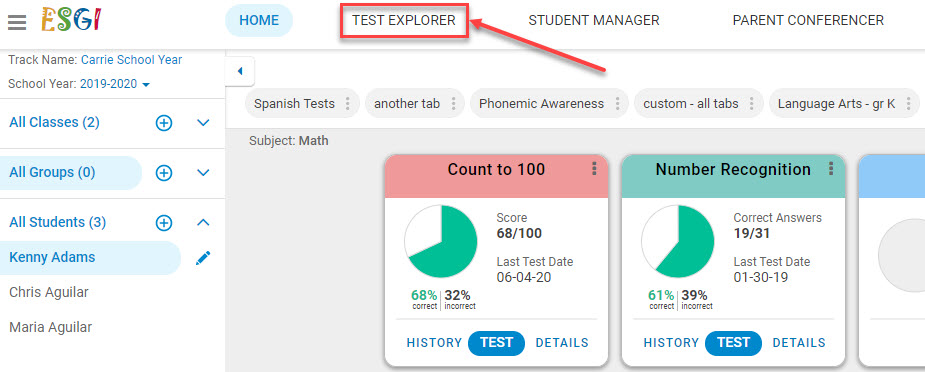Select student Chris Aguilar
Viewport: 925px width, 372px height.
click(49, 292)
